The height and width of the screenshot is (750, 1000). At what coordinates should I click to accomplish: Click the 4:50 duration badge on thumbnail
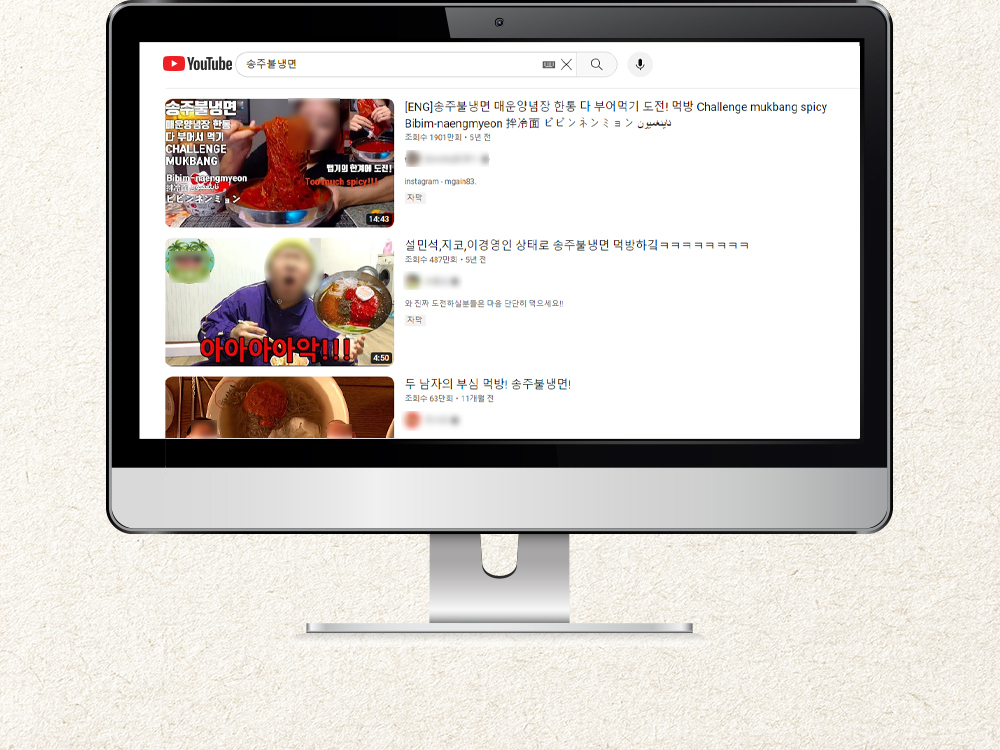click(380, 358)
